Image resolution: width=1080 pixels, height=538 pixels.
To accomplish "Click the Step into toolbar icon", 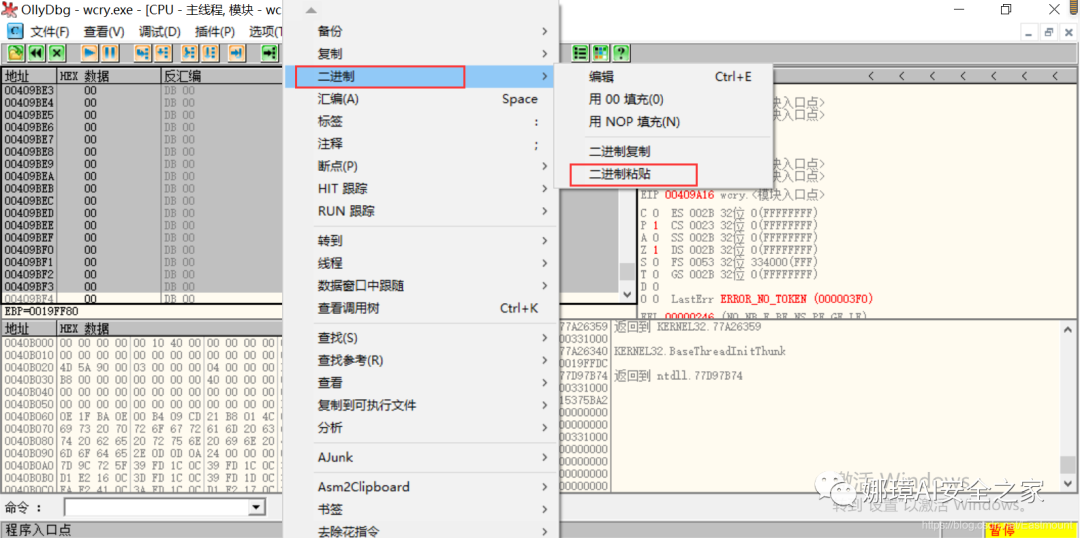I will coord(143,53).
